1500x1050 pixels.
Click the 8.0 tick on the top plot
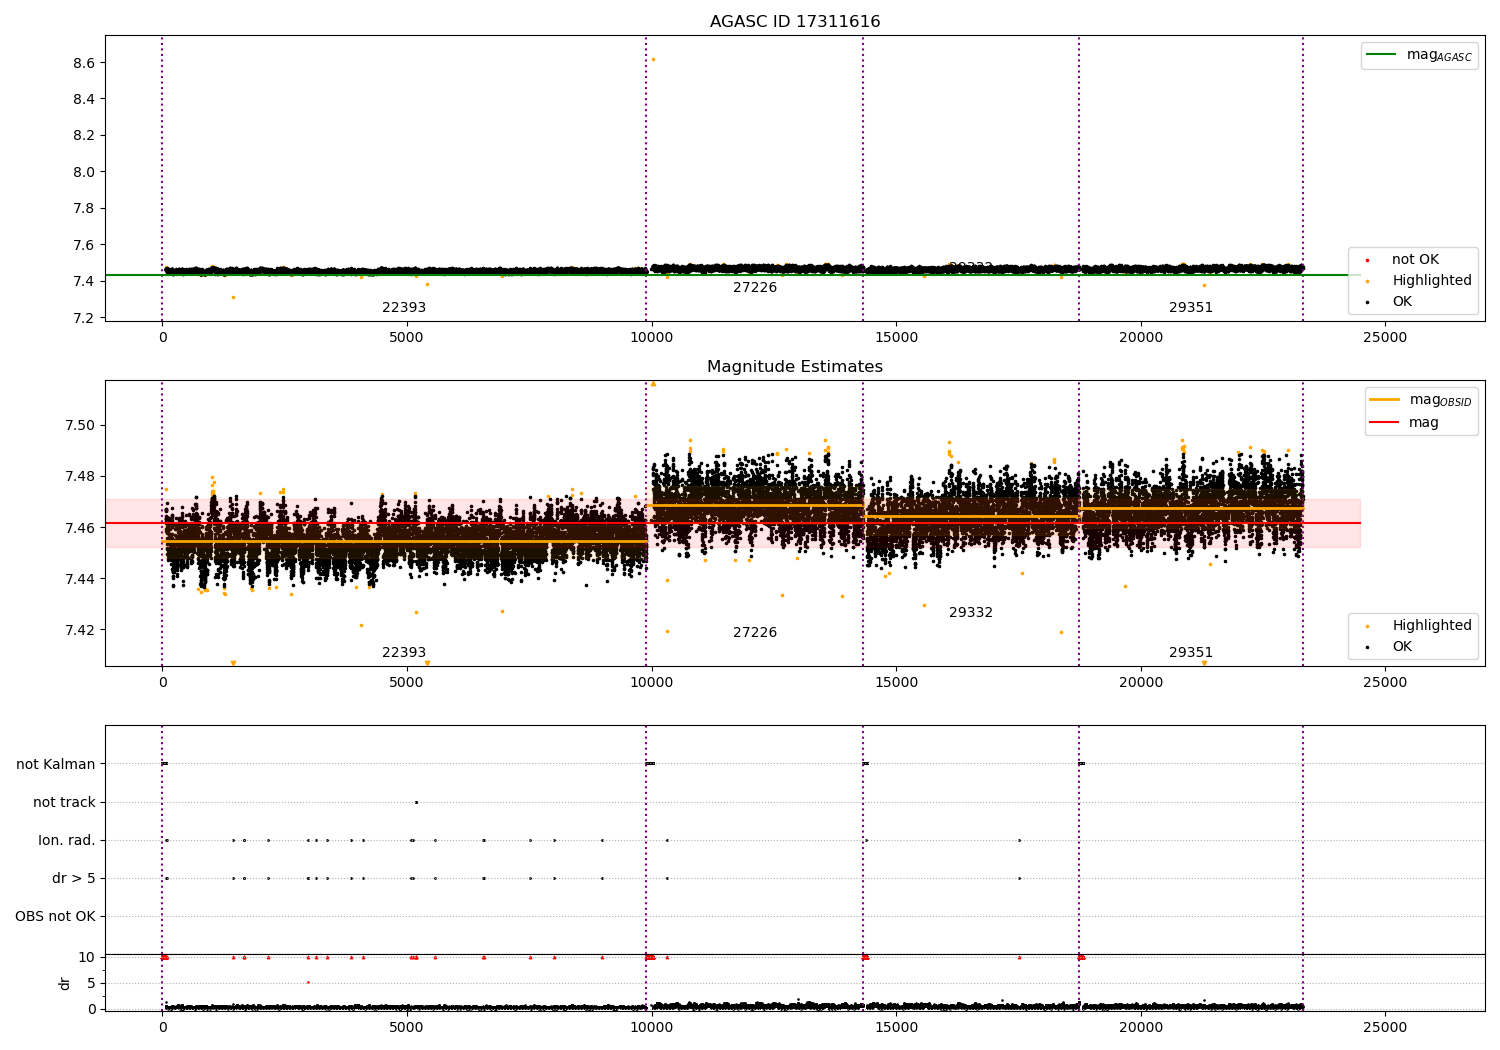point(84,172)
